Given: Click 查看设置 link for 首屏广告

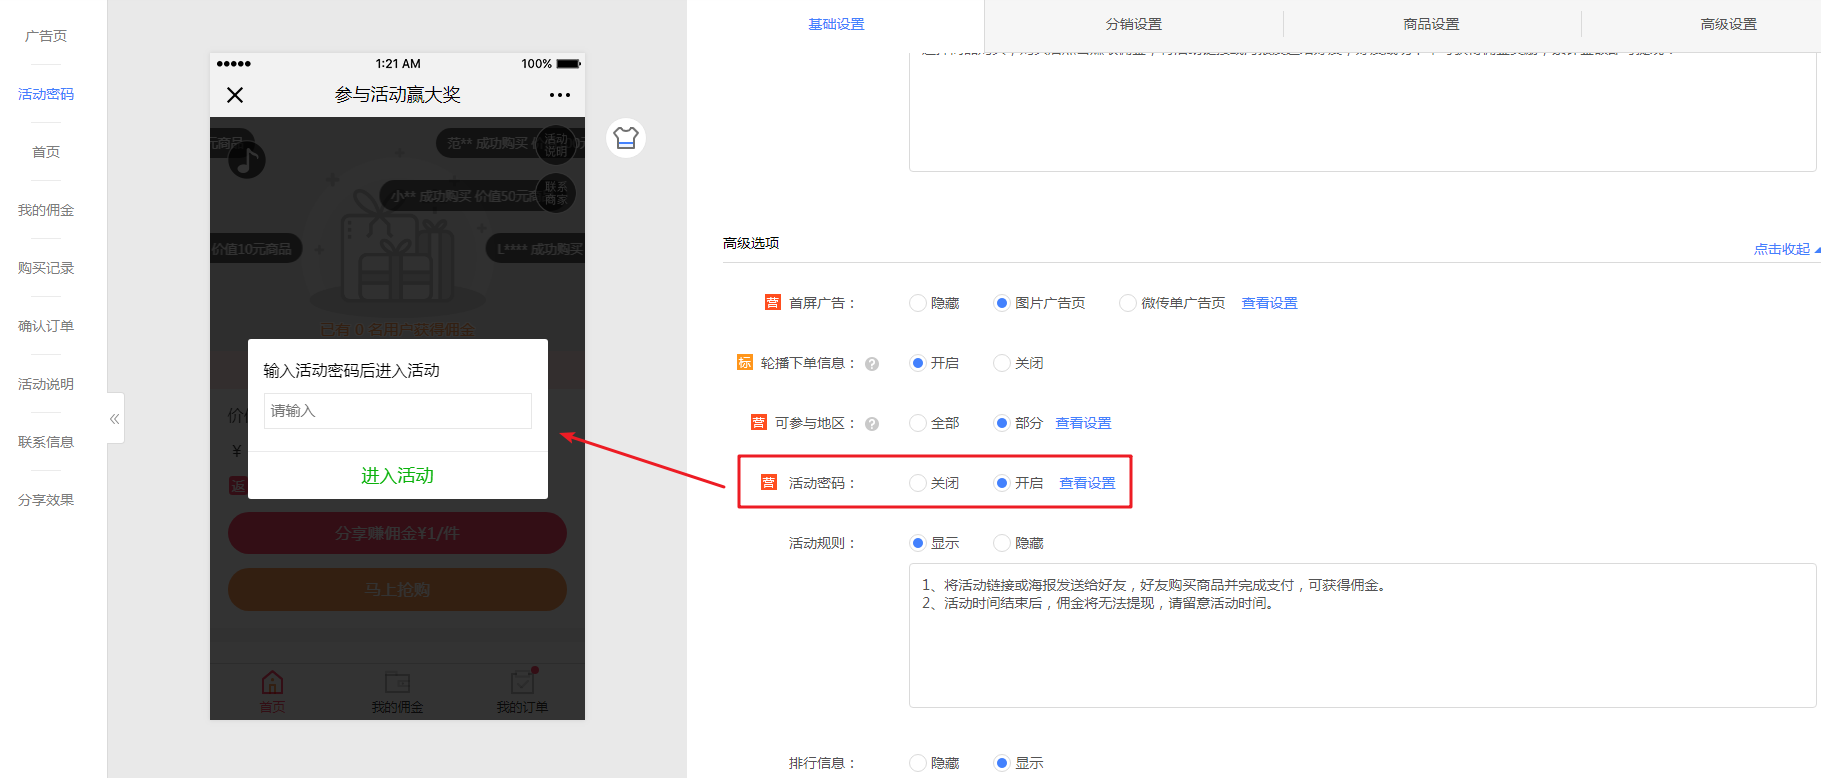Looking at the screenshot, I should (1269, 303).
